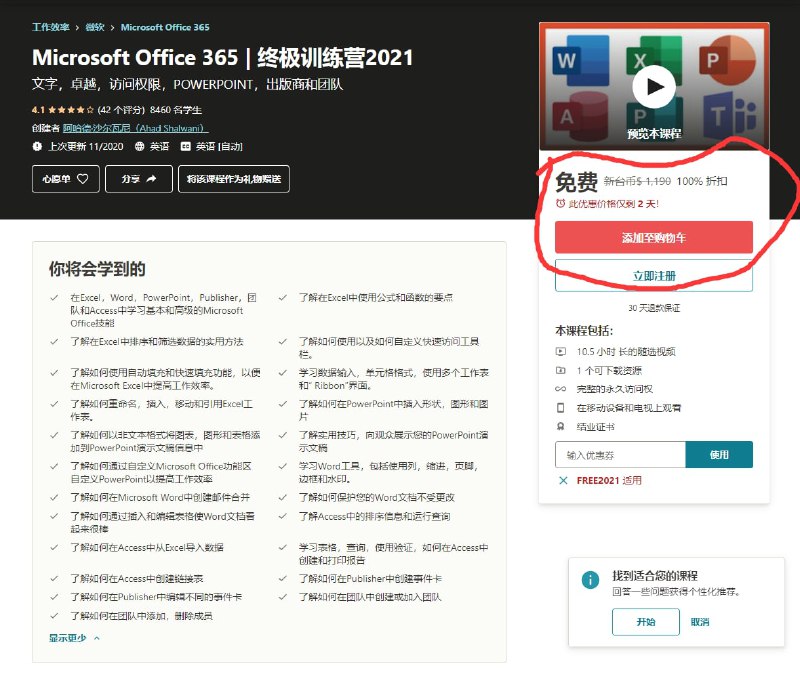Click the Access logo in preview thumbnail
The image size is (800, 685).
click(x=581, y=116)
